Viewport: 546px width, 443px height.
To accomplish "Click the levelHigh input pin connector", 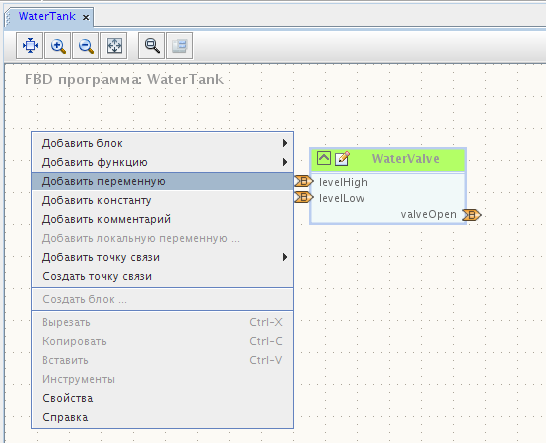I will 304,181.
